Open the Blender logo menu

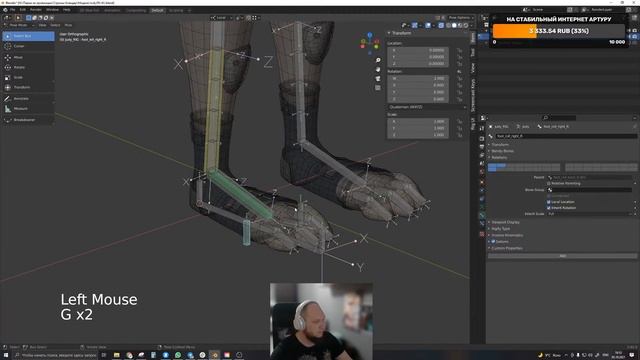(5, 10)
